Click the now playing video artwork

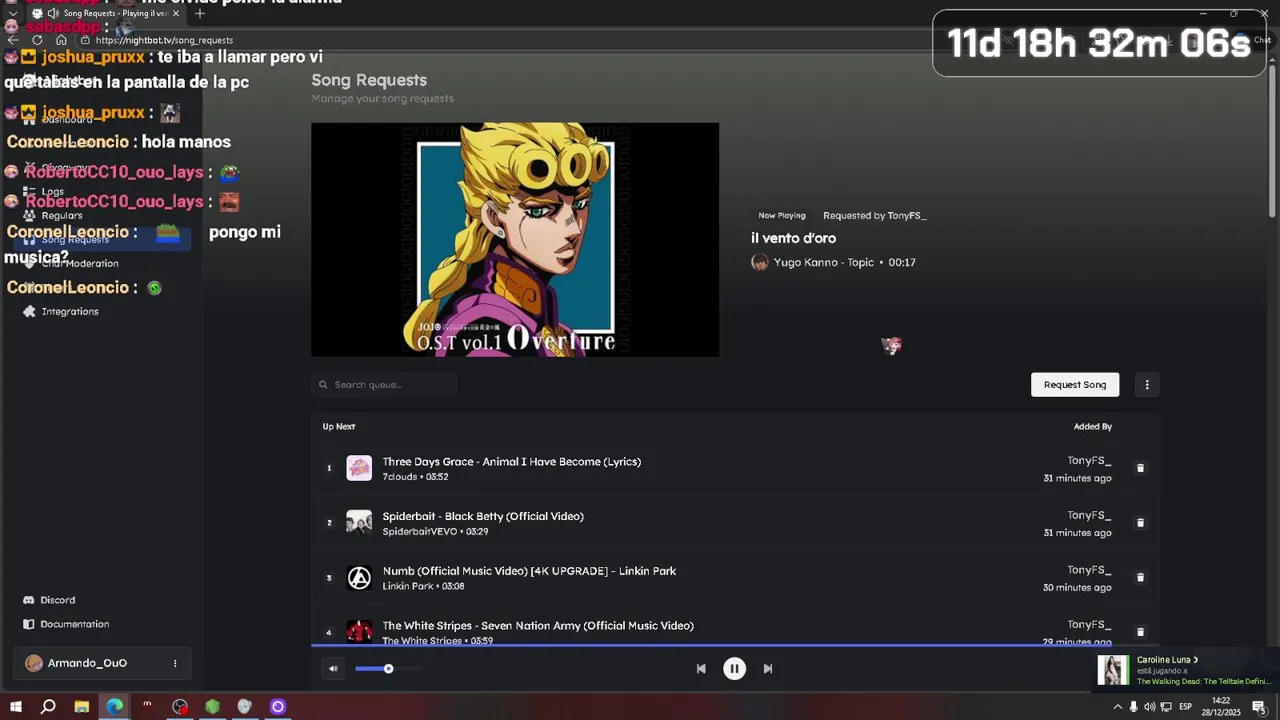coord(515,240)
